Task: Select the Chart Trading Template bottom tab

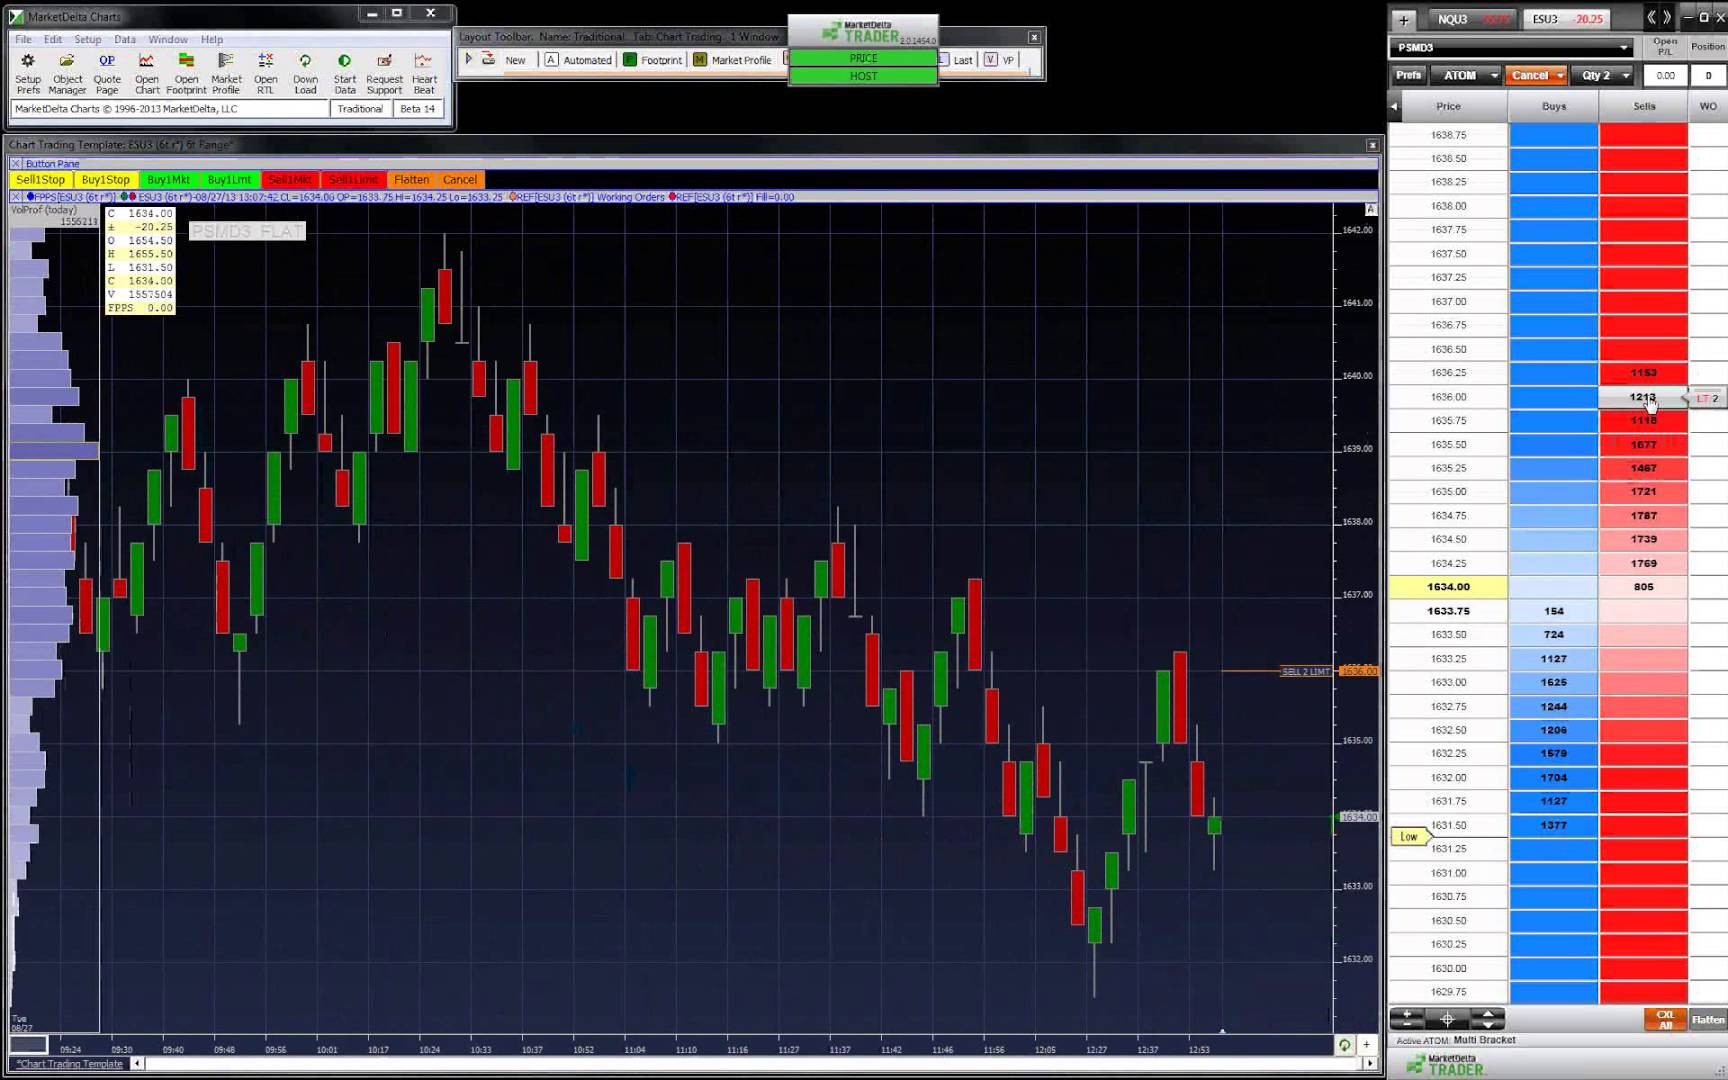Action: click(x=70, y=1064)
